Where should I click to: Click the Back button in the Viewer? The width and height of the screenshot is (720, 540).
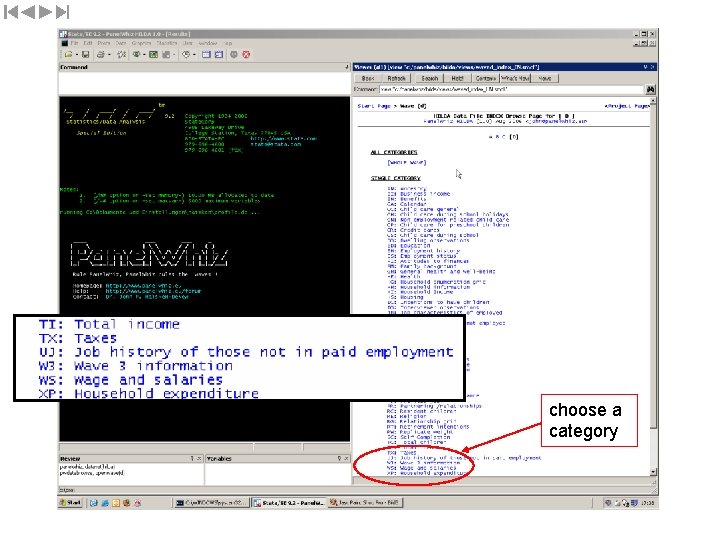[x=368, y=79]
